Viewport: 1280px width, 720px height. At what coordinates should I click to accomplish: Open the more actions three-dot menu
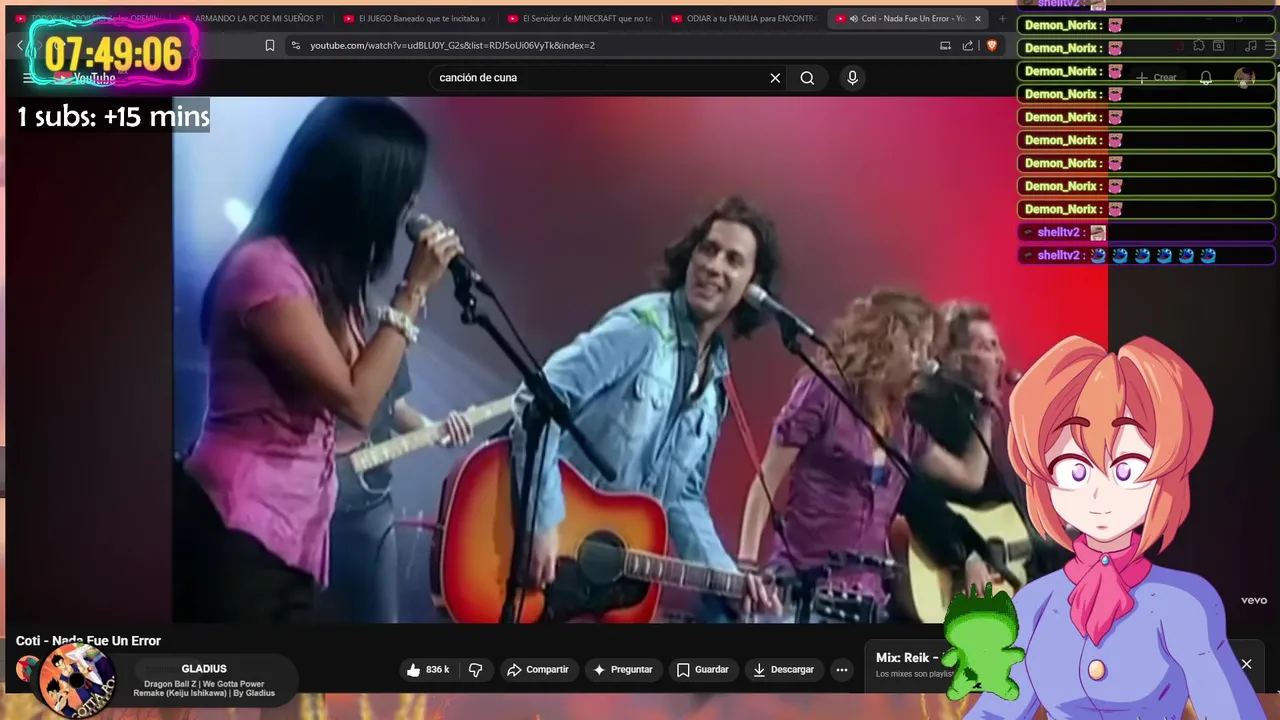click(x=842, y=670)
